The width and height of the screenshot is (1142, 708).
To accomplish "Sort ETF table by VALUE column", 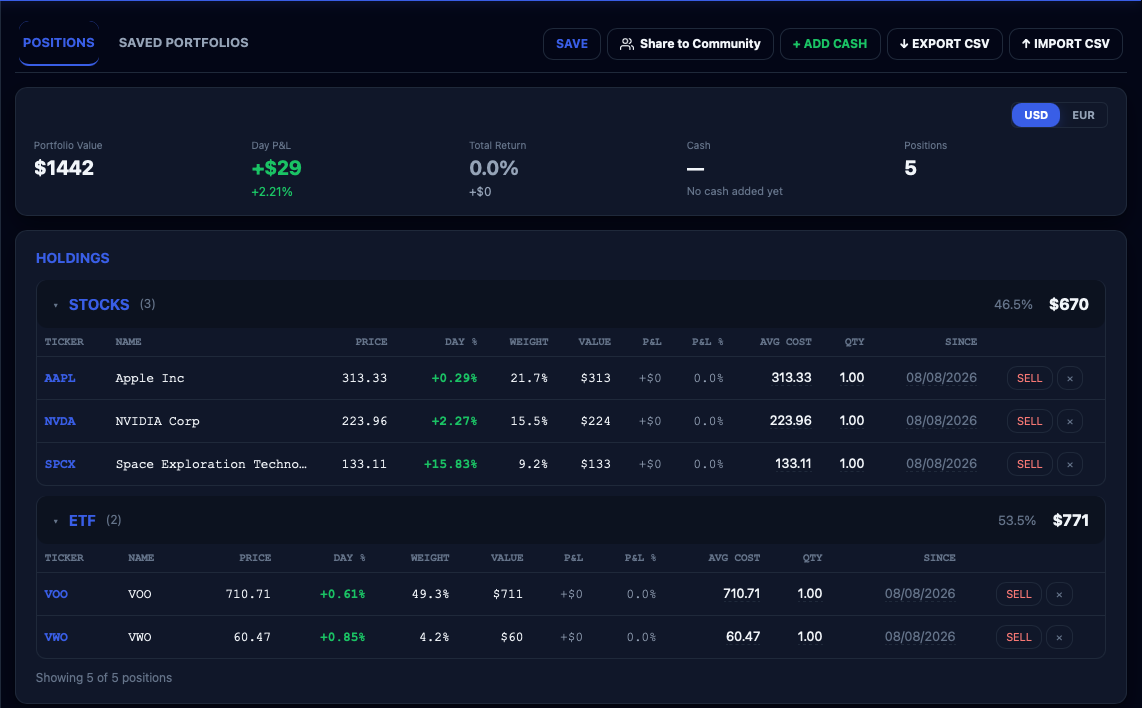I will tap(507, 558).
